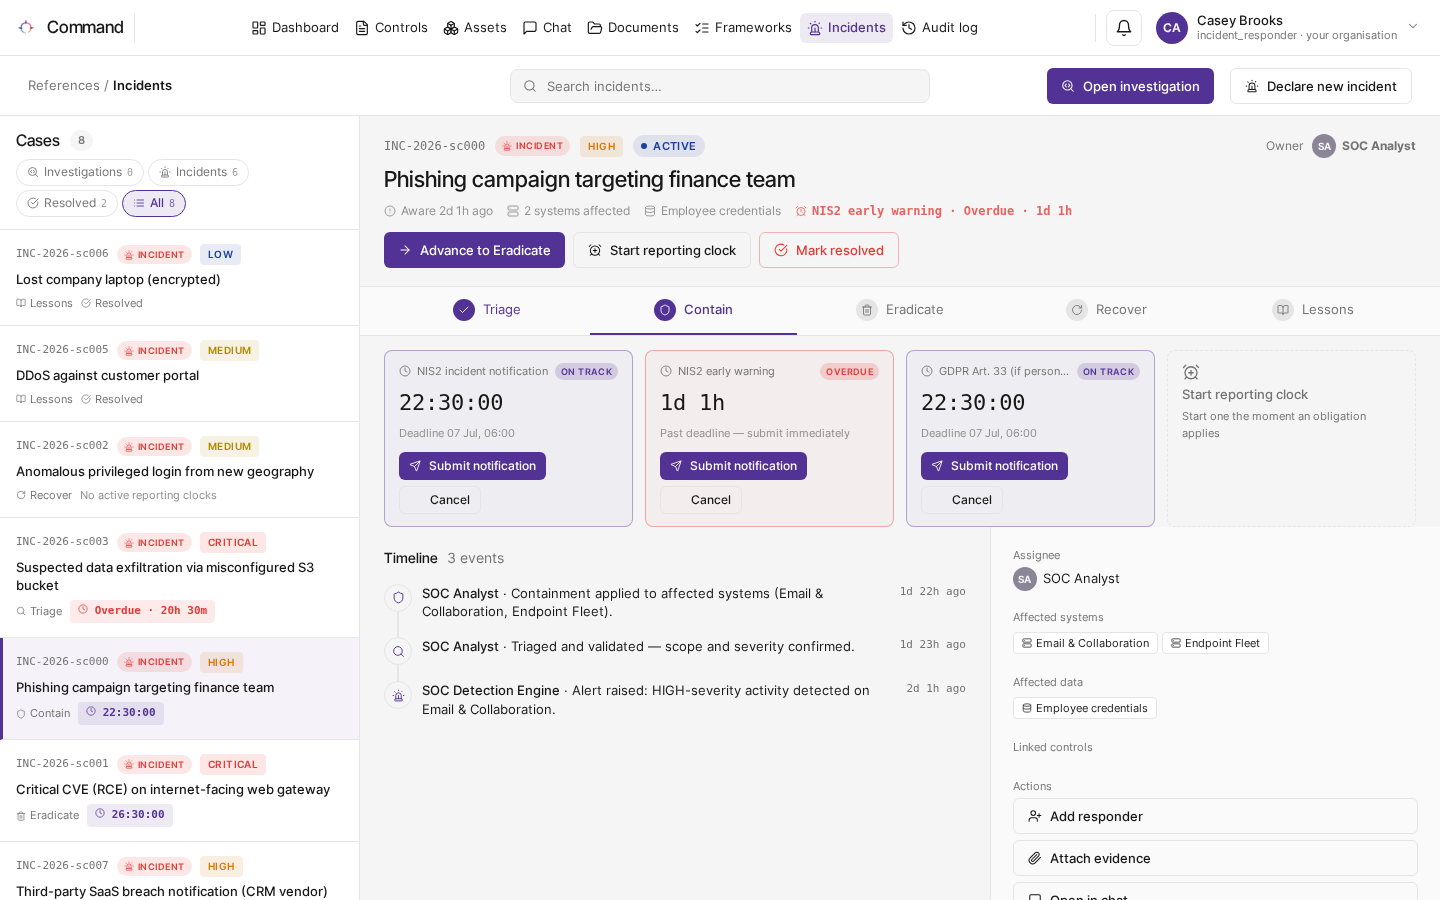Focus the Search incidents field

click(720, 86)
